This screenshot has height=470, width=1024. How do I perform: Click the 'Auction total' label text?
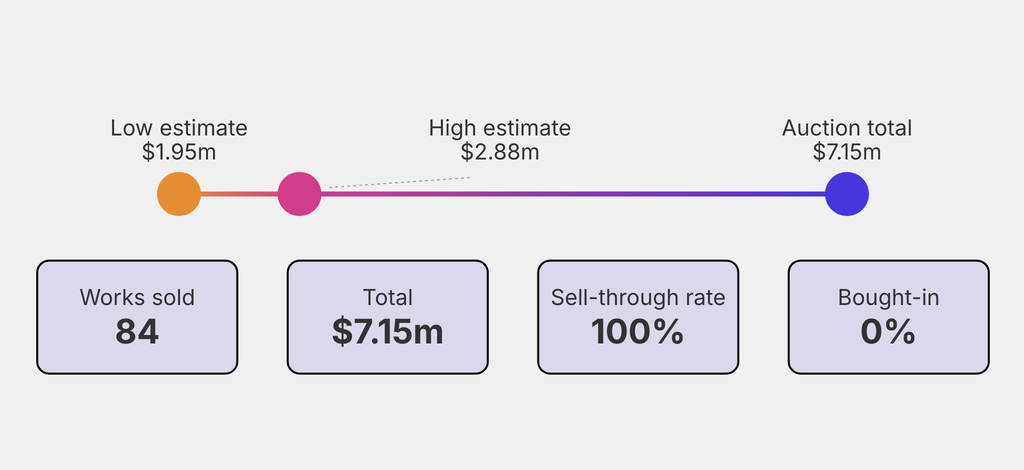[x=847, y=128]
